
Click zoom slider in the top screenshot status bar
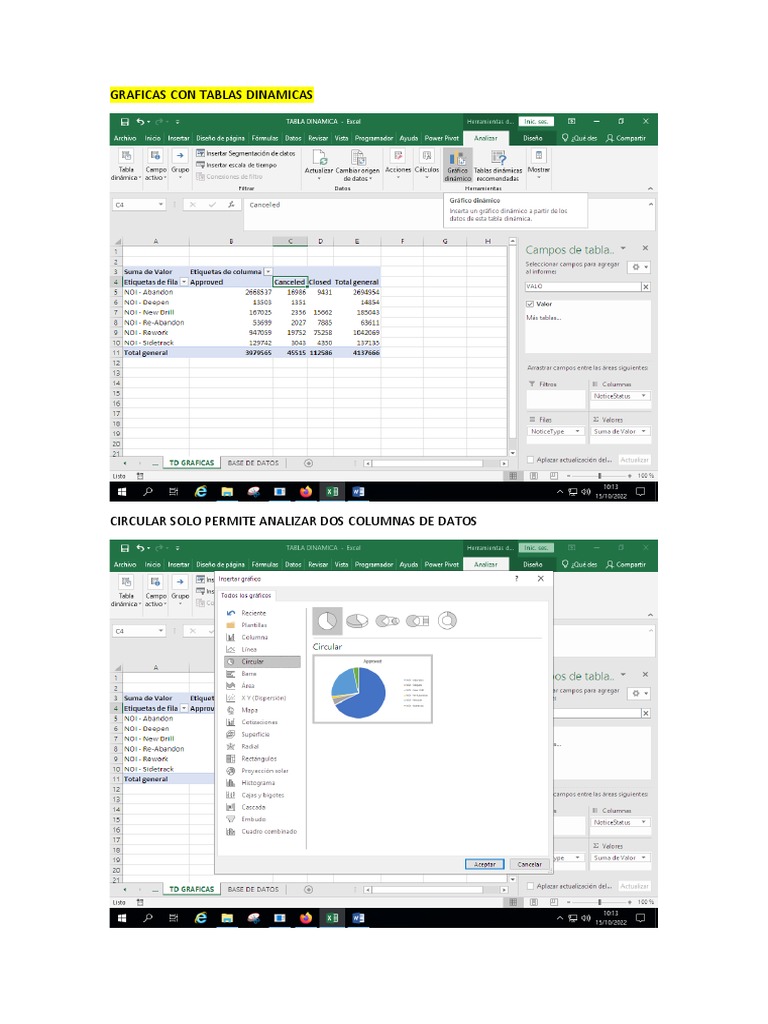(600, 476)
